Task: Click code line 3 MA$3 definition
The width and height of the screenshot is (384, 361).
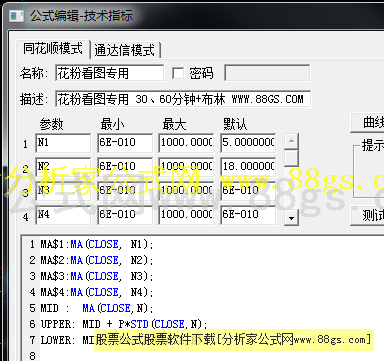Action: pos(97,276)
